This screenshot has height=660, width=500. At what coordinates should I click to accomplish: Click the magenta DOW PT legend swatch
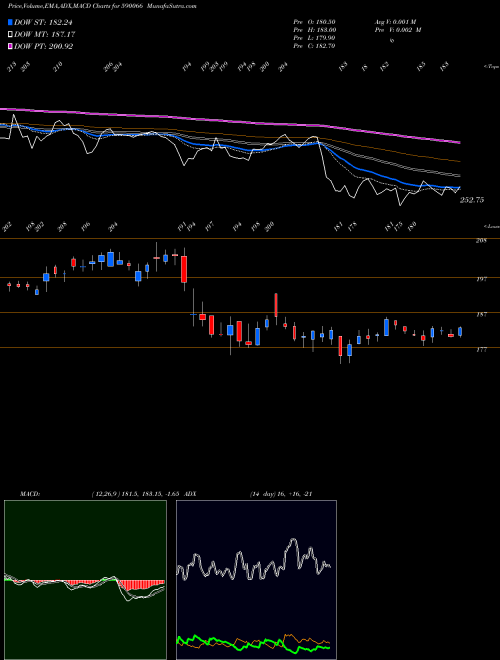click(10, 46)
